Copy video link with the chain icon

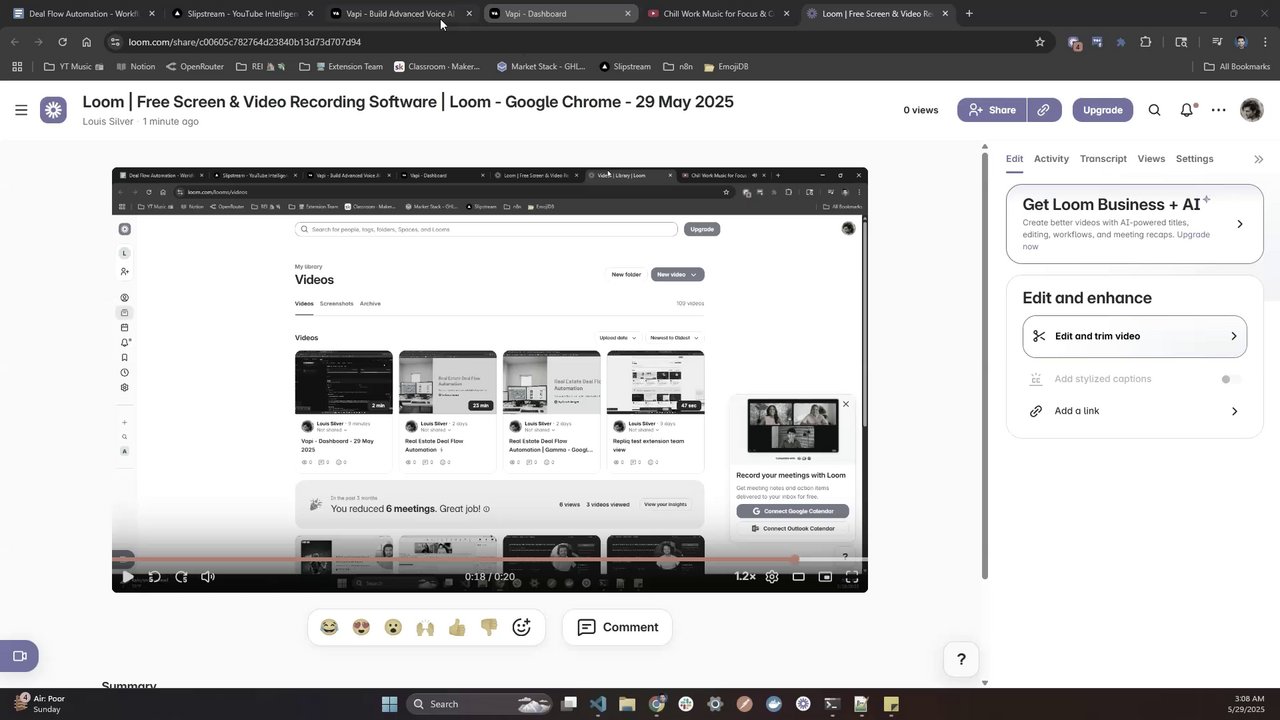pyautogui.click(x=1043, y=110)
